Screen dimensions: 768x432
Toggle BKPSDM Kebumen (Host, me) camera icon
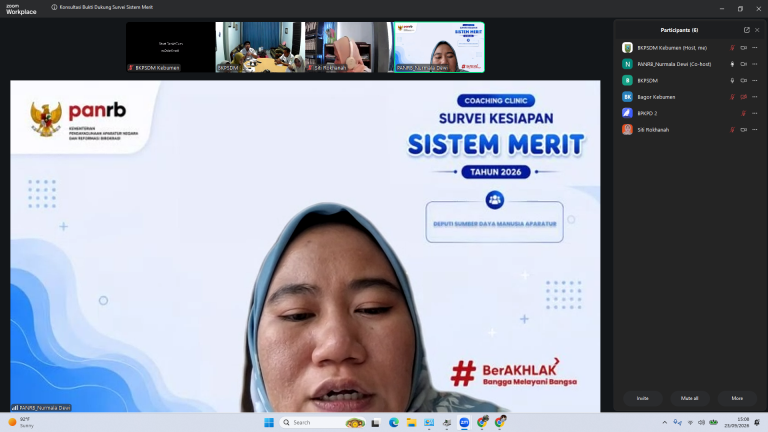click(744, 48)
